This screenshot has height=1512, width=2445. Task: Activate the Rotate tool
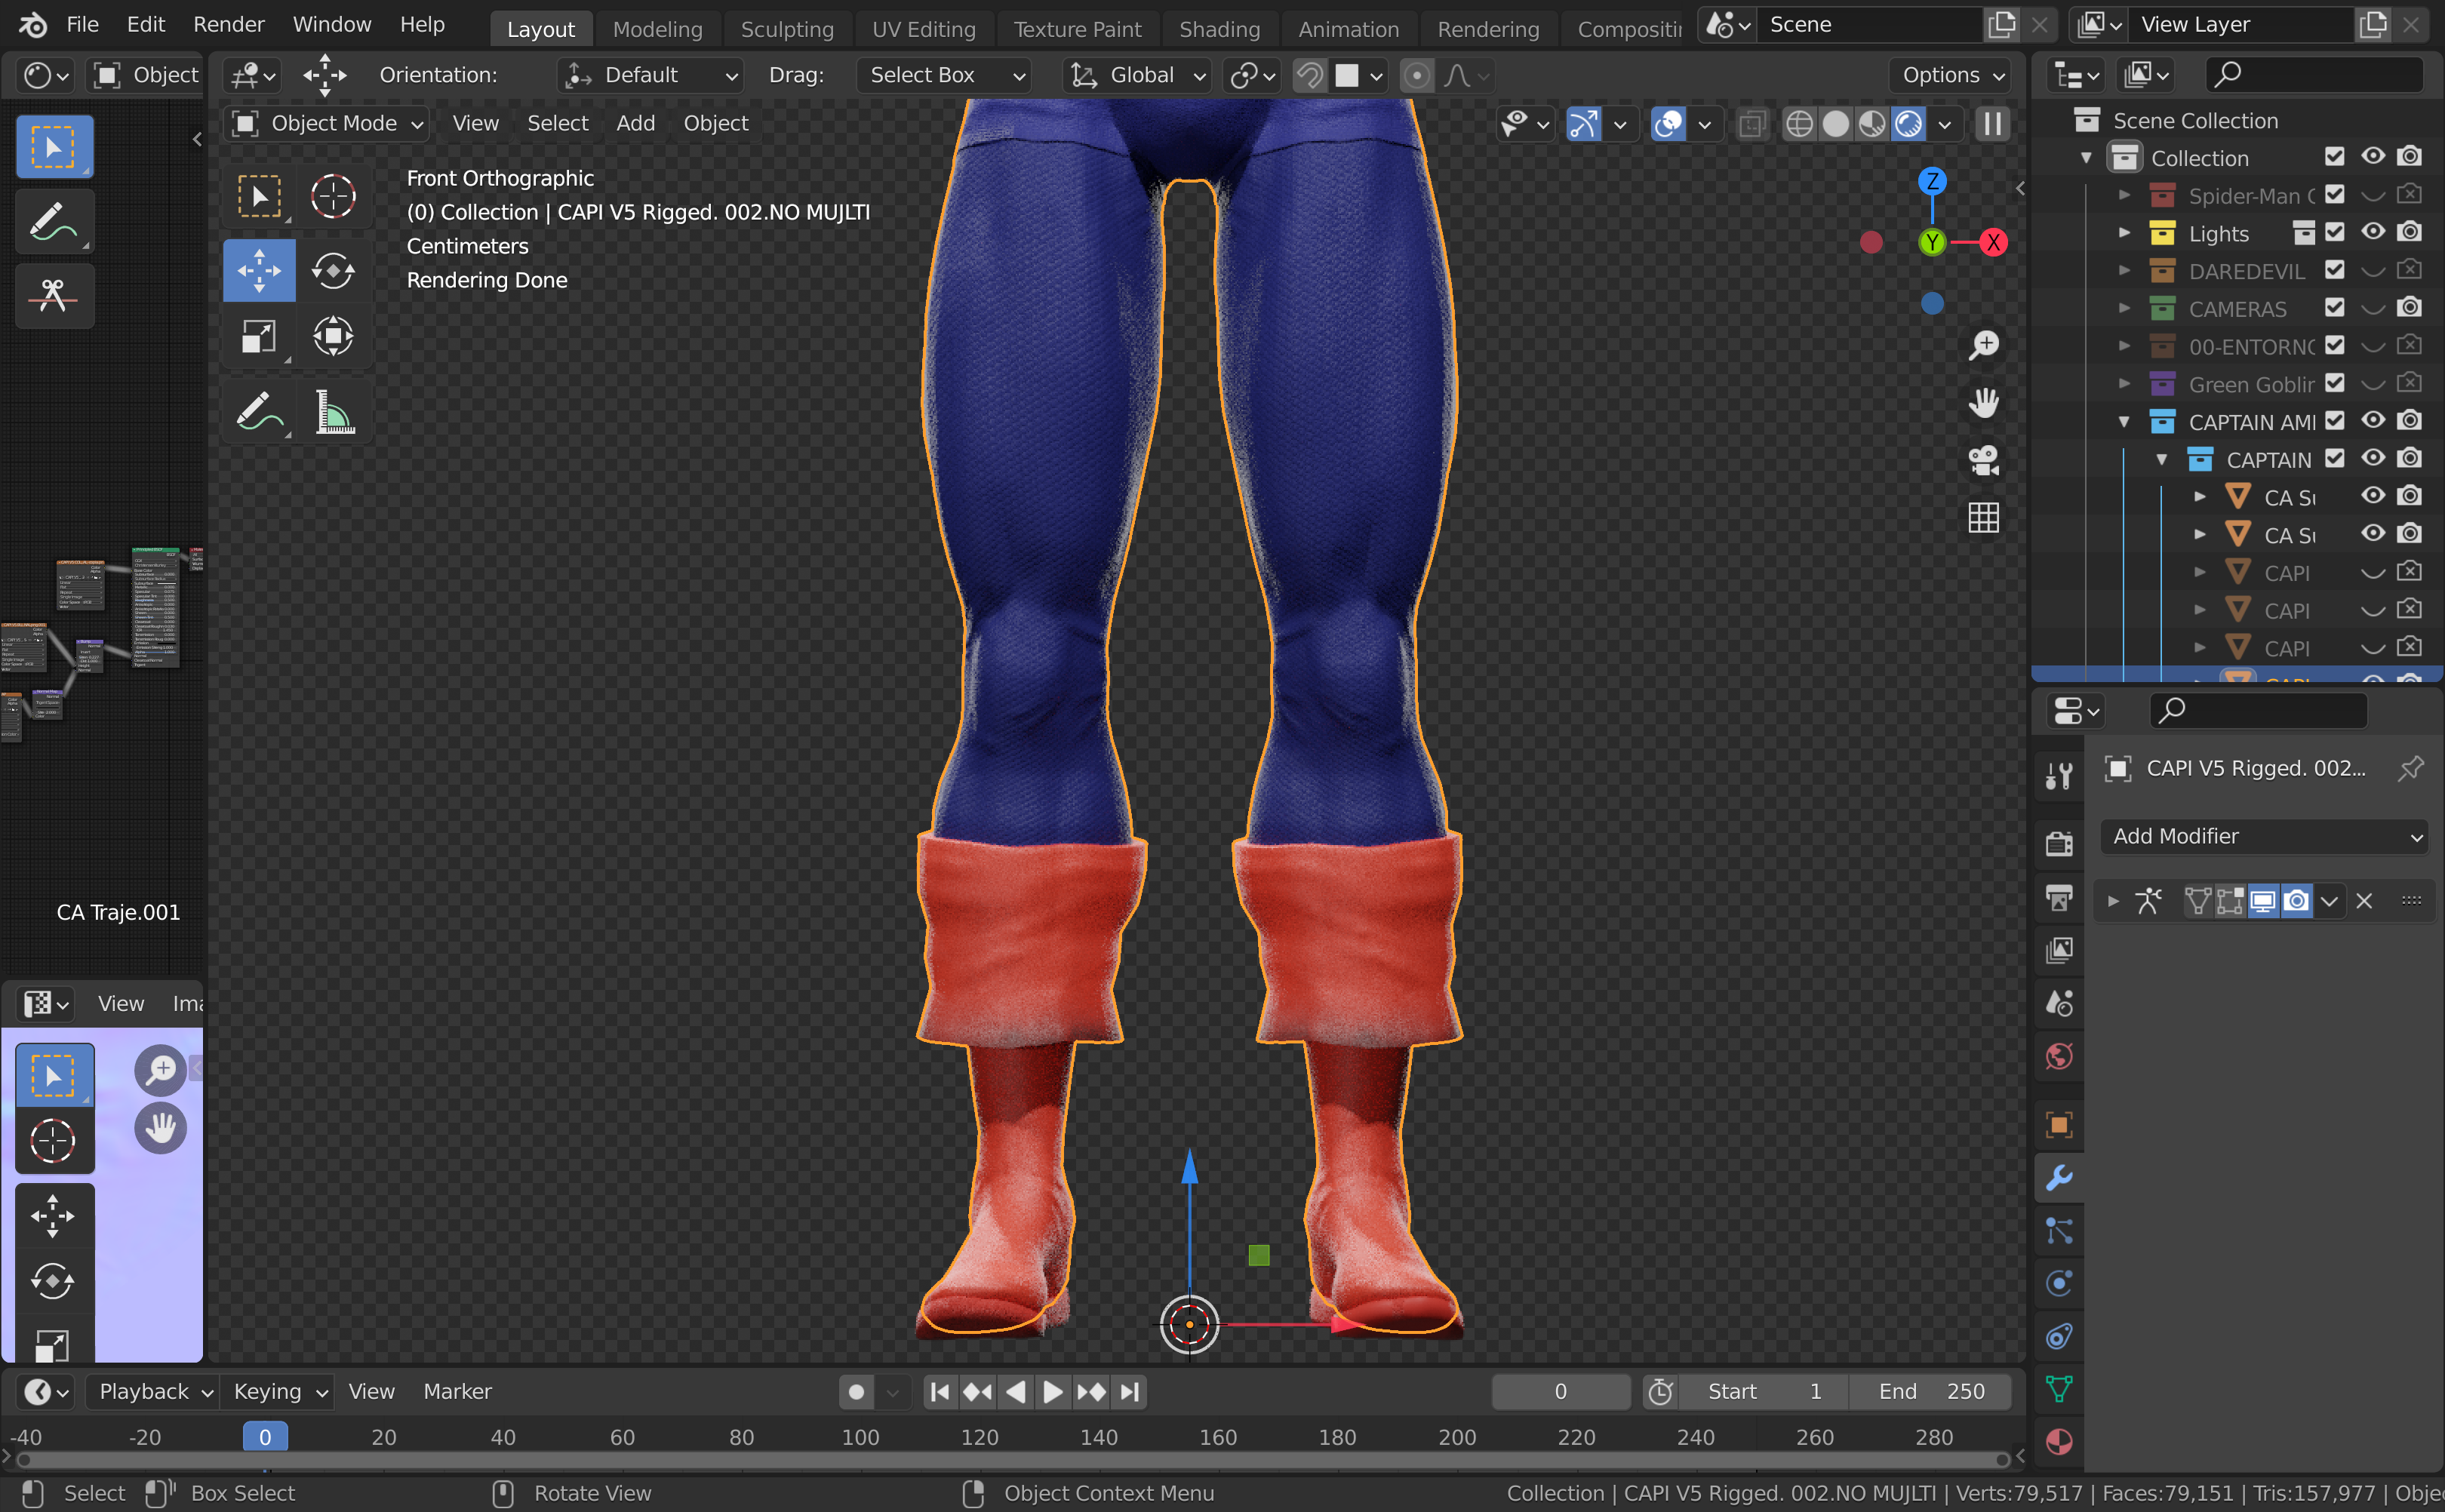click(333, 270)
